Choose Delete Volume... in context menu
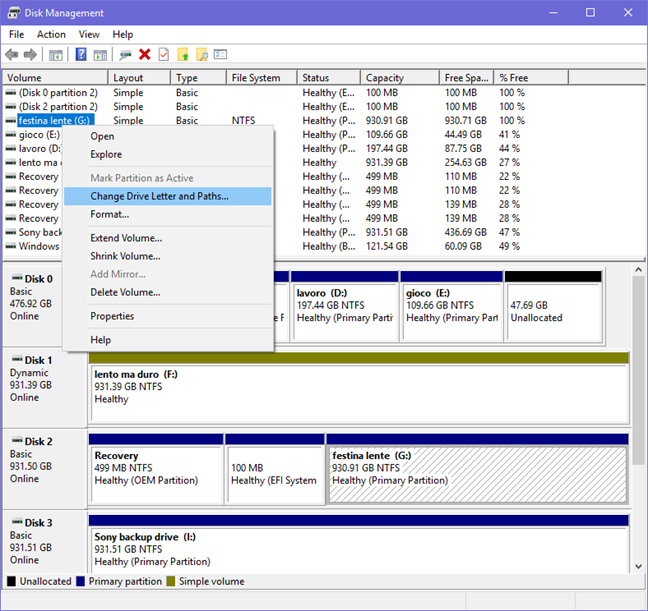 coord(168,293)
